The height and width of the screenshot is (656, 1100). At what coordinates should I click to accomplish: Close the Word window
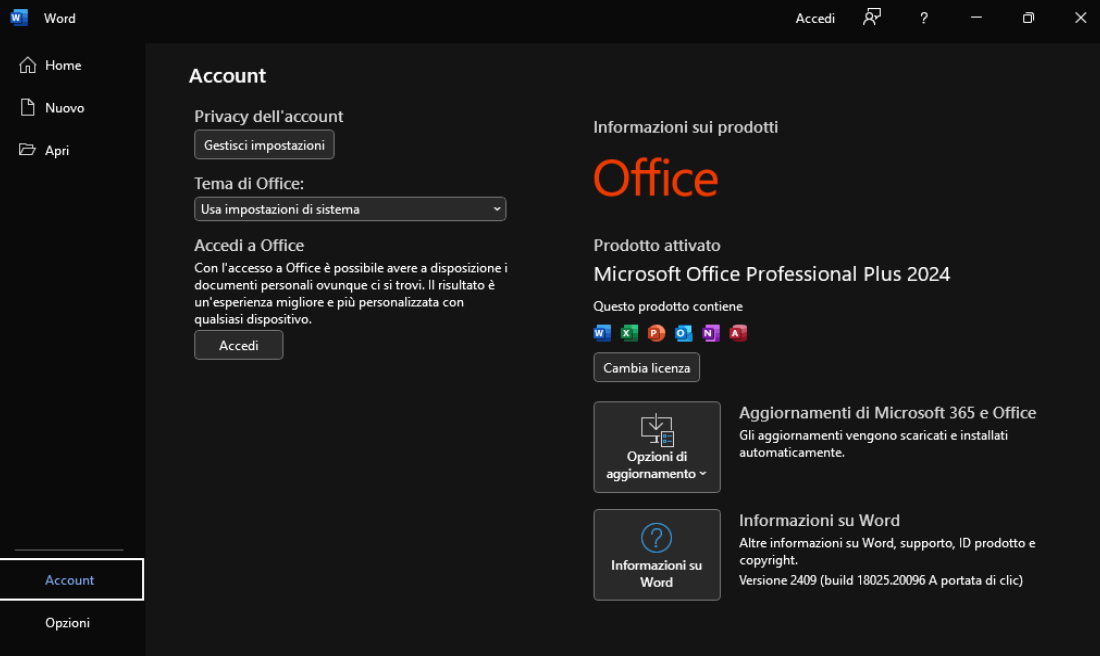click(1080, 18)
